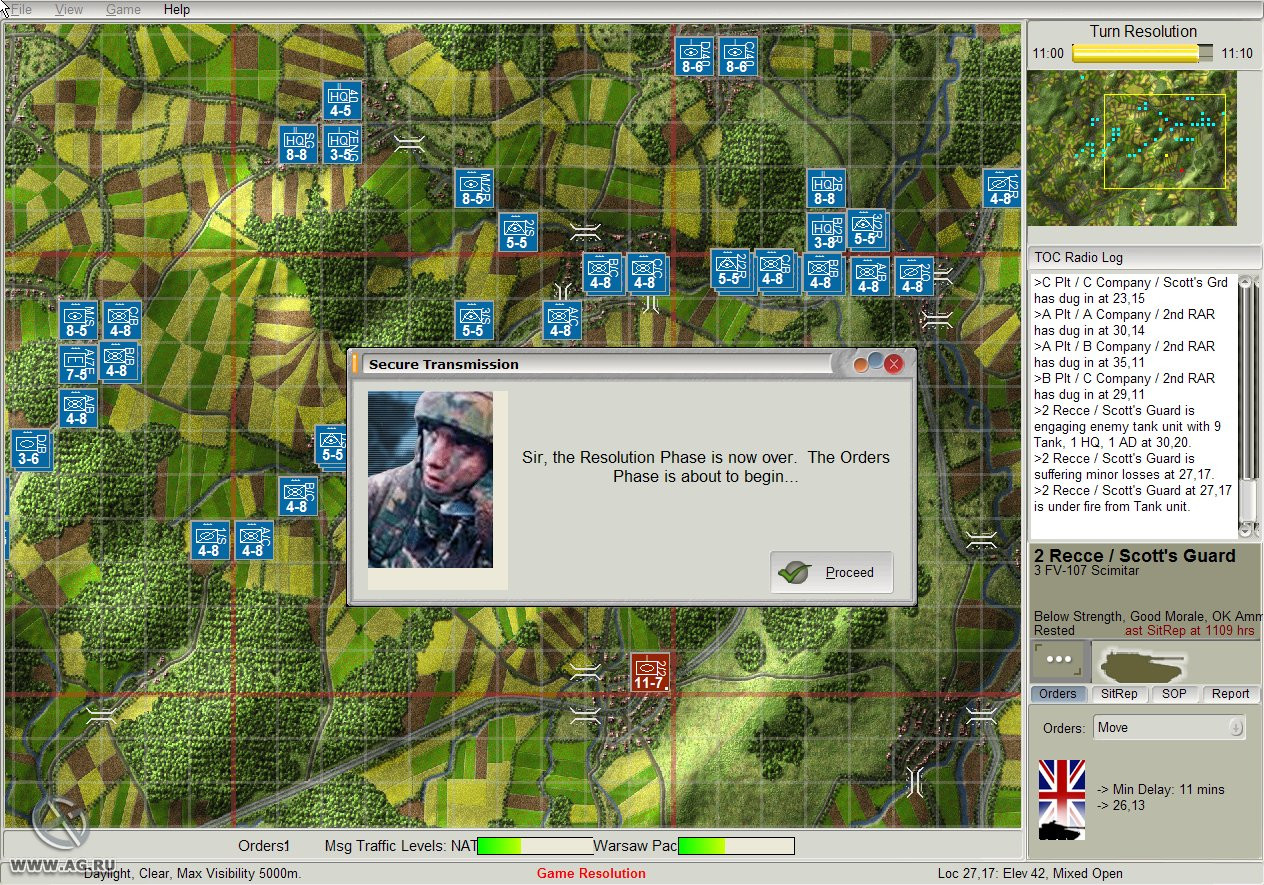The image size is (1264, 885).
Task: Click the soldier portrait in Secure Transmission
Action: pos(430,479)
